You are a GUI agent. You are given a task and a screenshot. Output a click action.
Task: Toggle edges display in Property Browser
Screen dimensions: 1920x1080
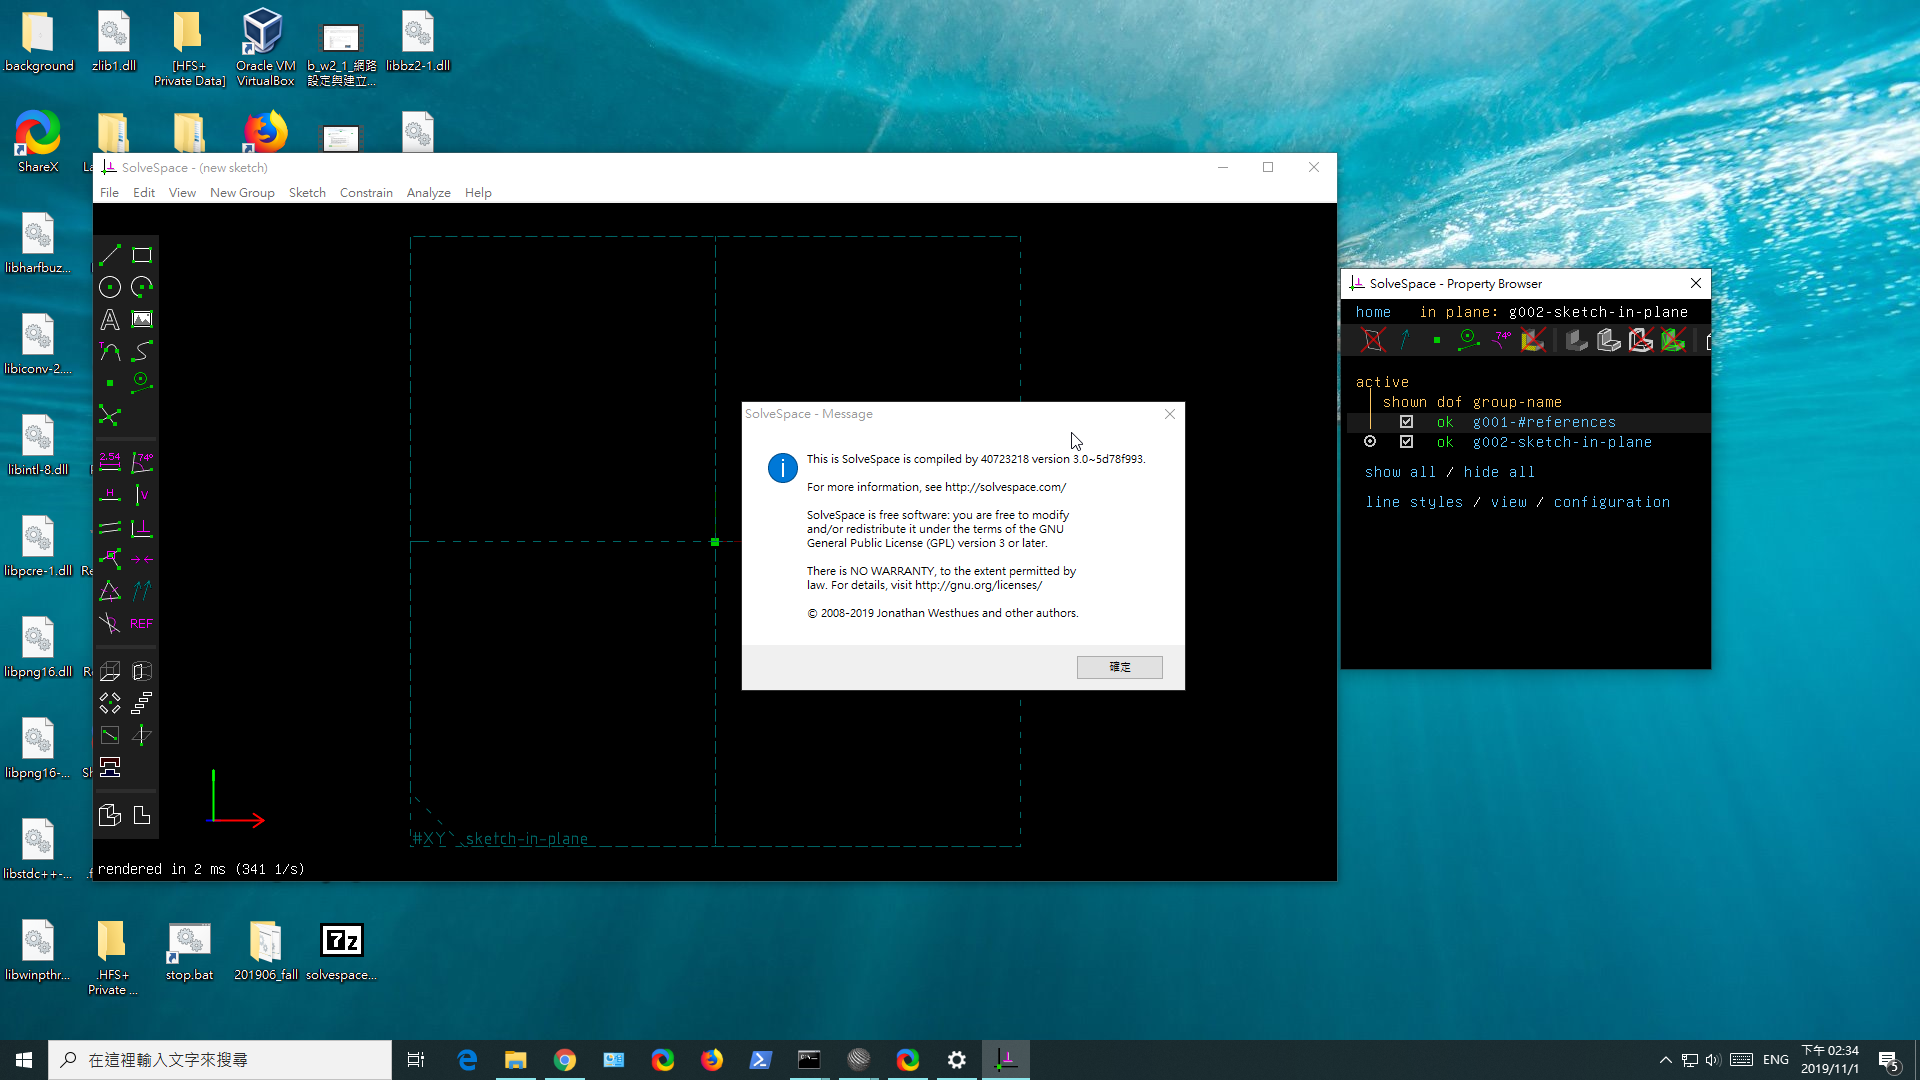coord(1609,340)
